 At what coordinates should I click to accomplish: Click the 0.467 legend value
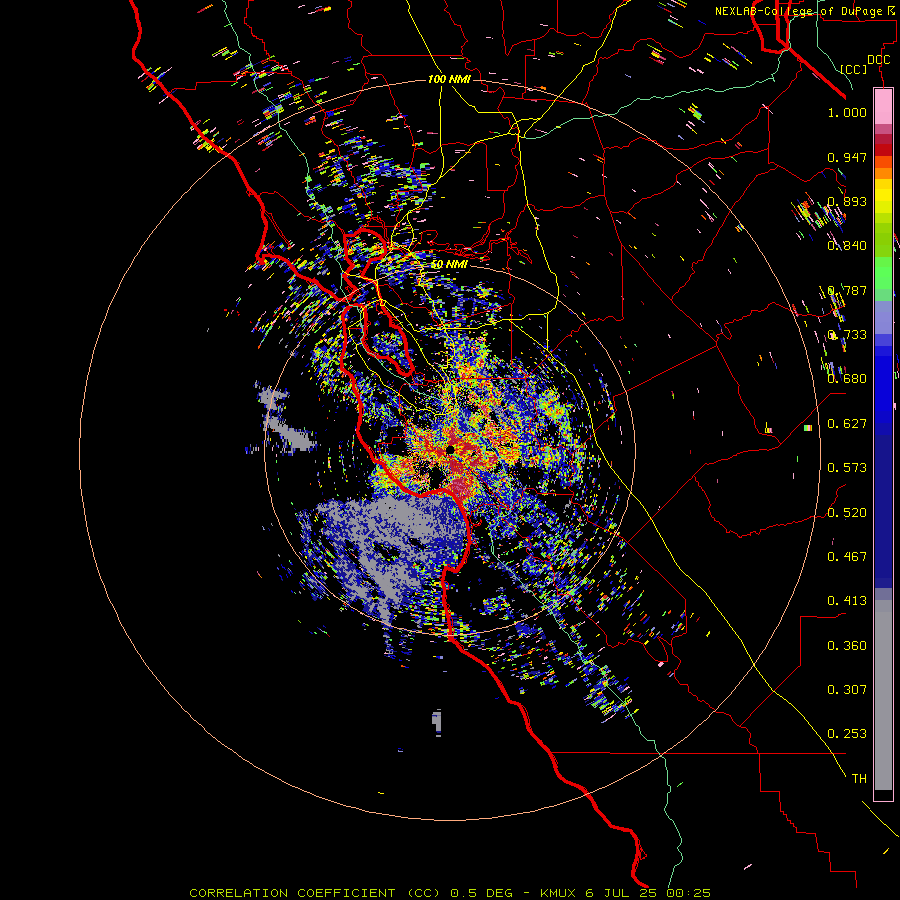(x=847, y=557)
